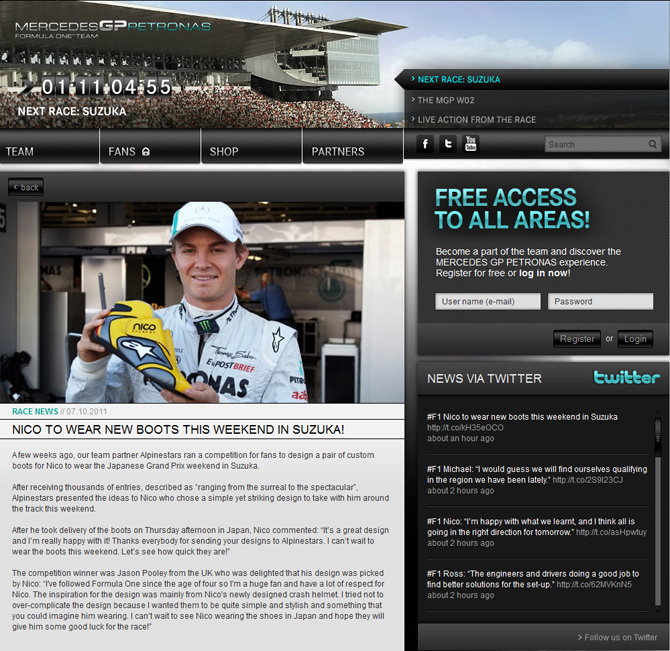
Task: Click the Nico boots article photo
Action: pos(202,302)
